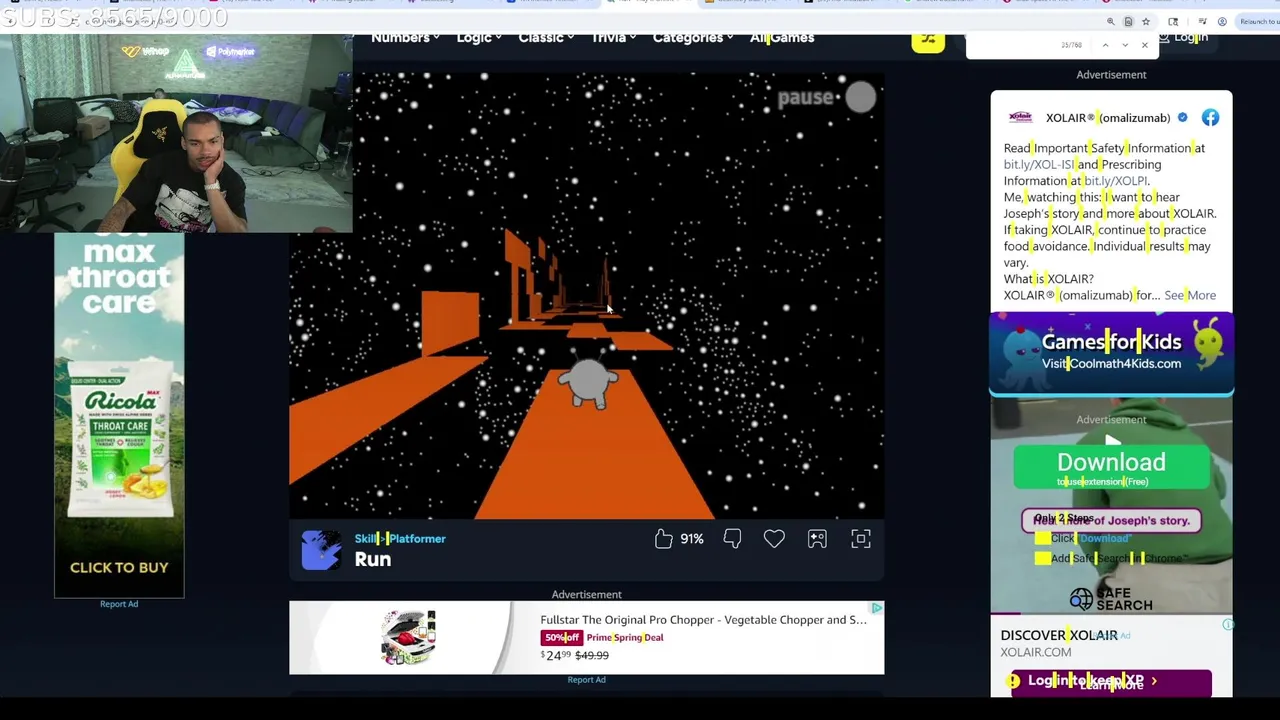1280x720 pixels.
Task: Click the green Download button
Action: tap(1111, 466)
